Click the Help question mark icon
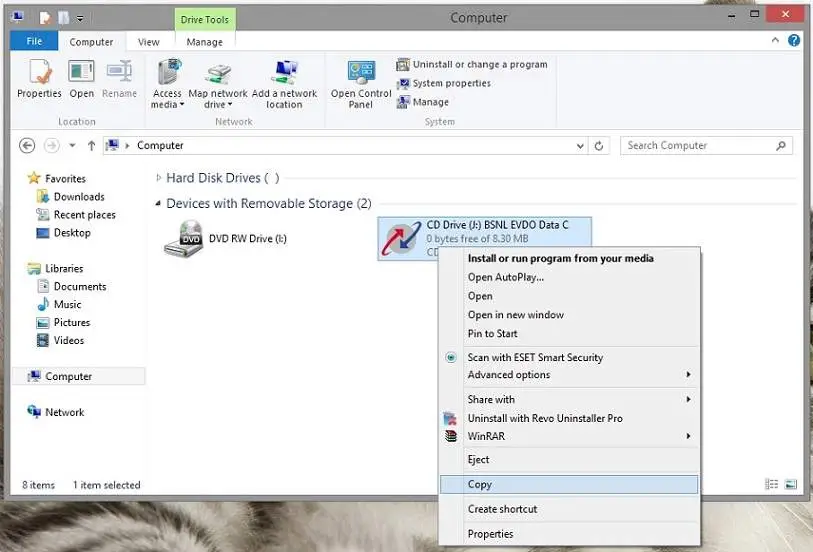Image resolution: width=813 pixels, height=552 pixels. tap(794, 40)
